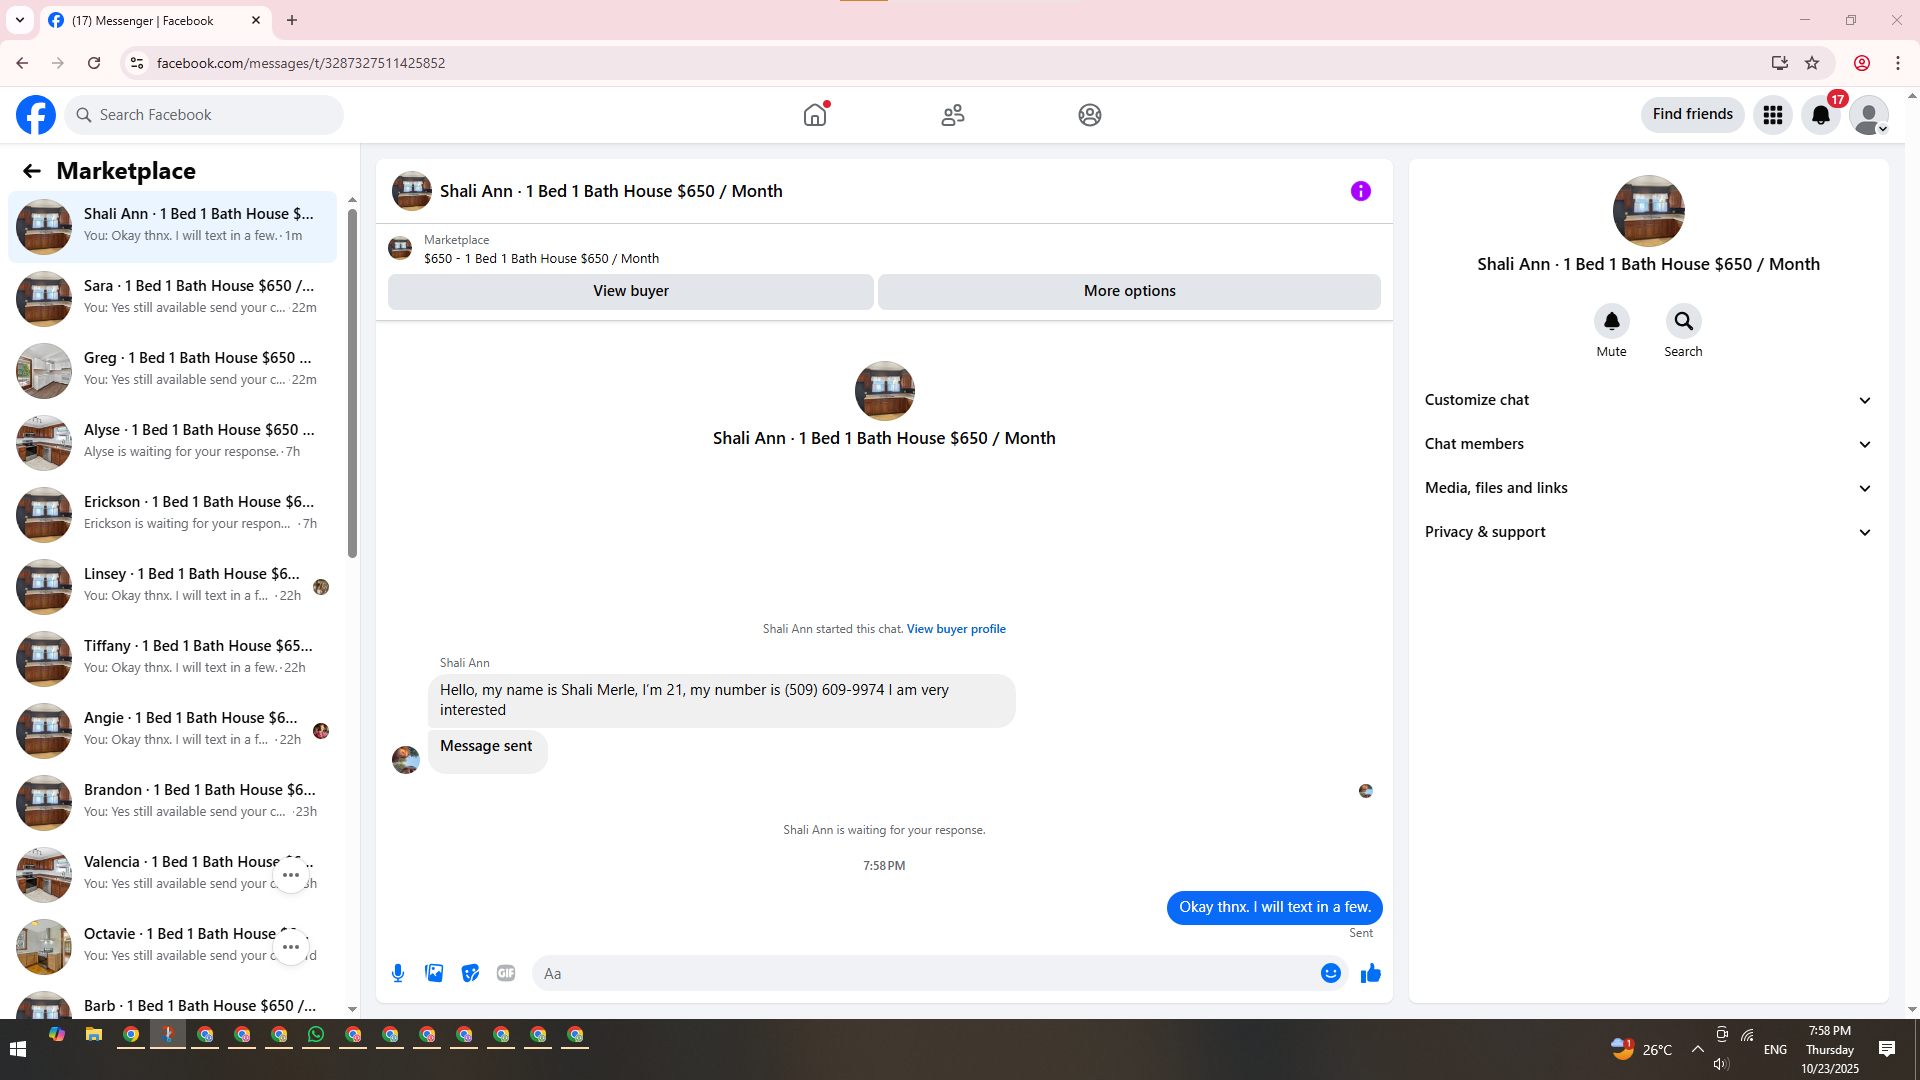Open the sticker picker icon
This screenshot has width=1920, height=1080.
point(470,973)
